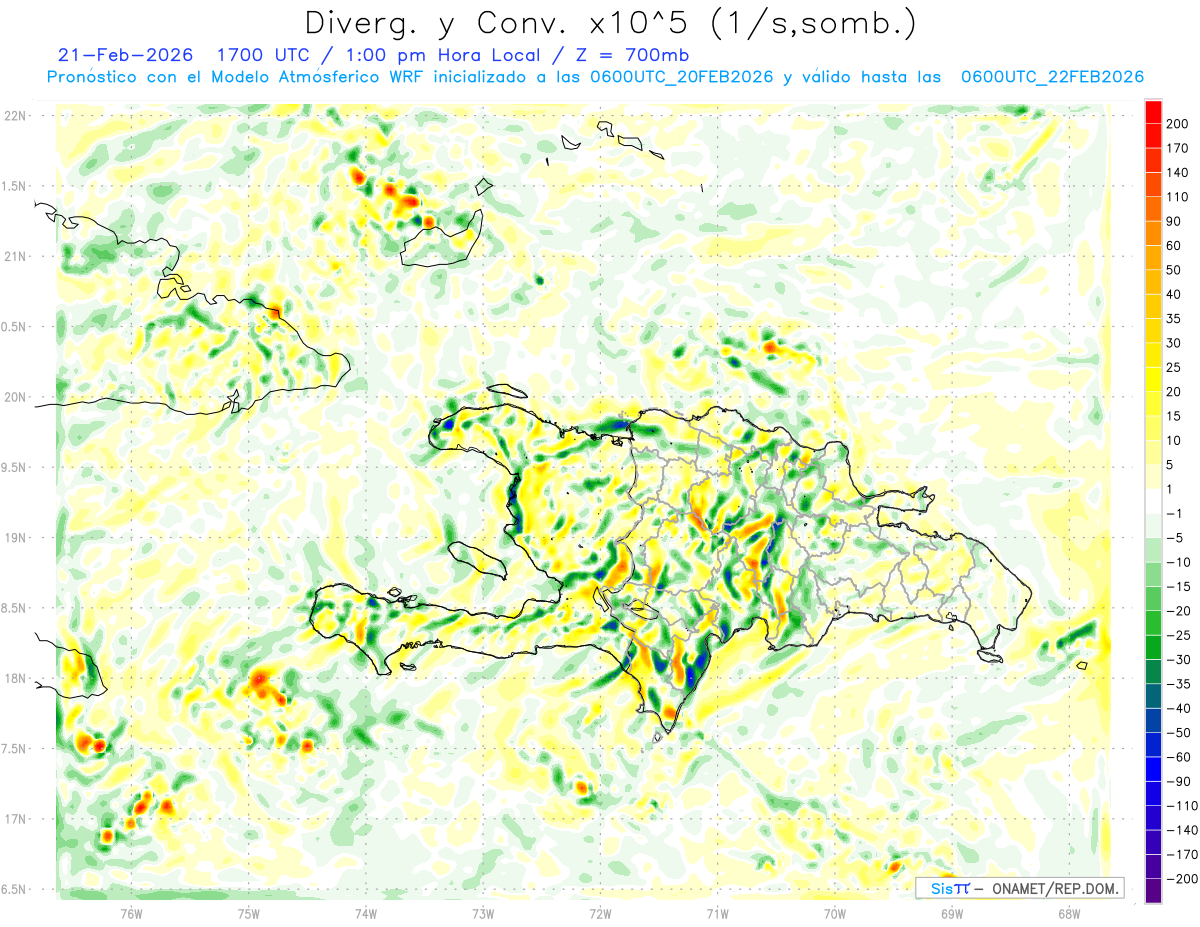Click the '75W' longitude label

click(x=249, y=912)
